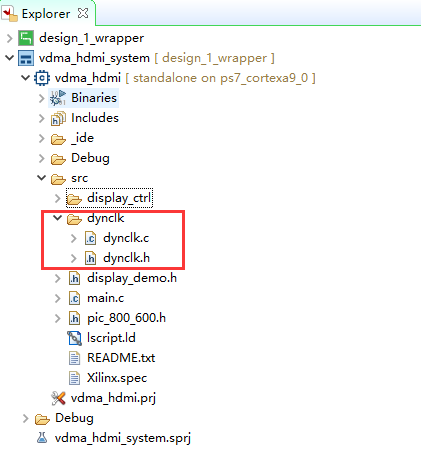
Task: Select the display_ctrl folder label
Action: 119,198
